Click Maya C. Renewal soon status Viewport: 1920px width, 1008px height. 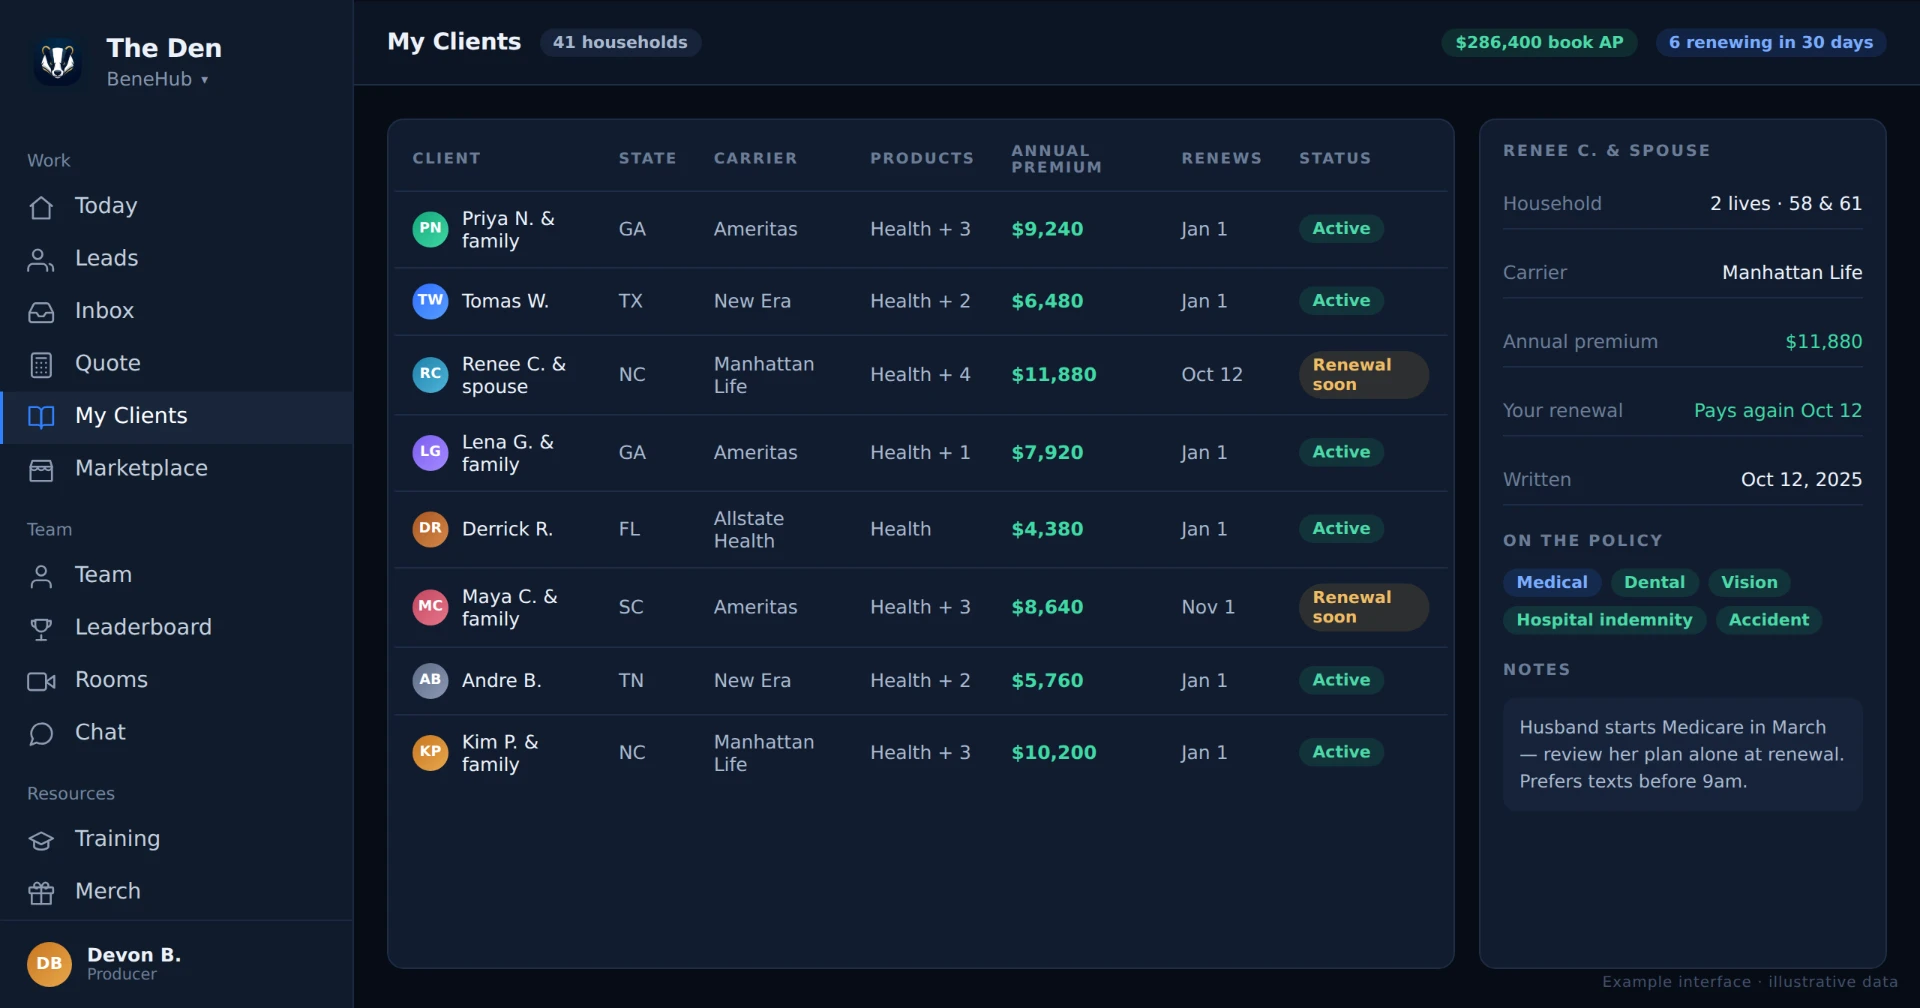tap(1363, 607)
